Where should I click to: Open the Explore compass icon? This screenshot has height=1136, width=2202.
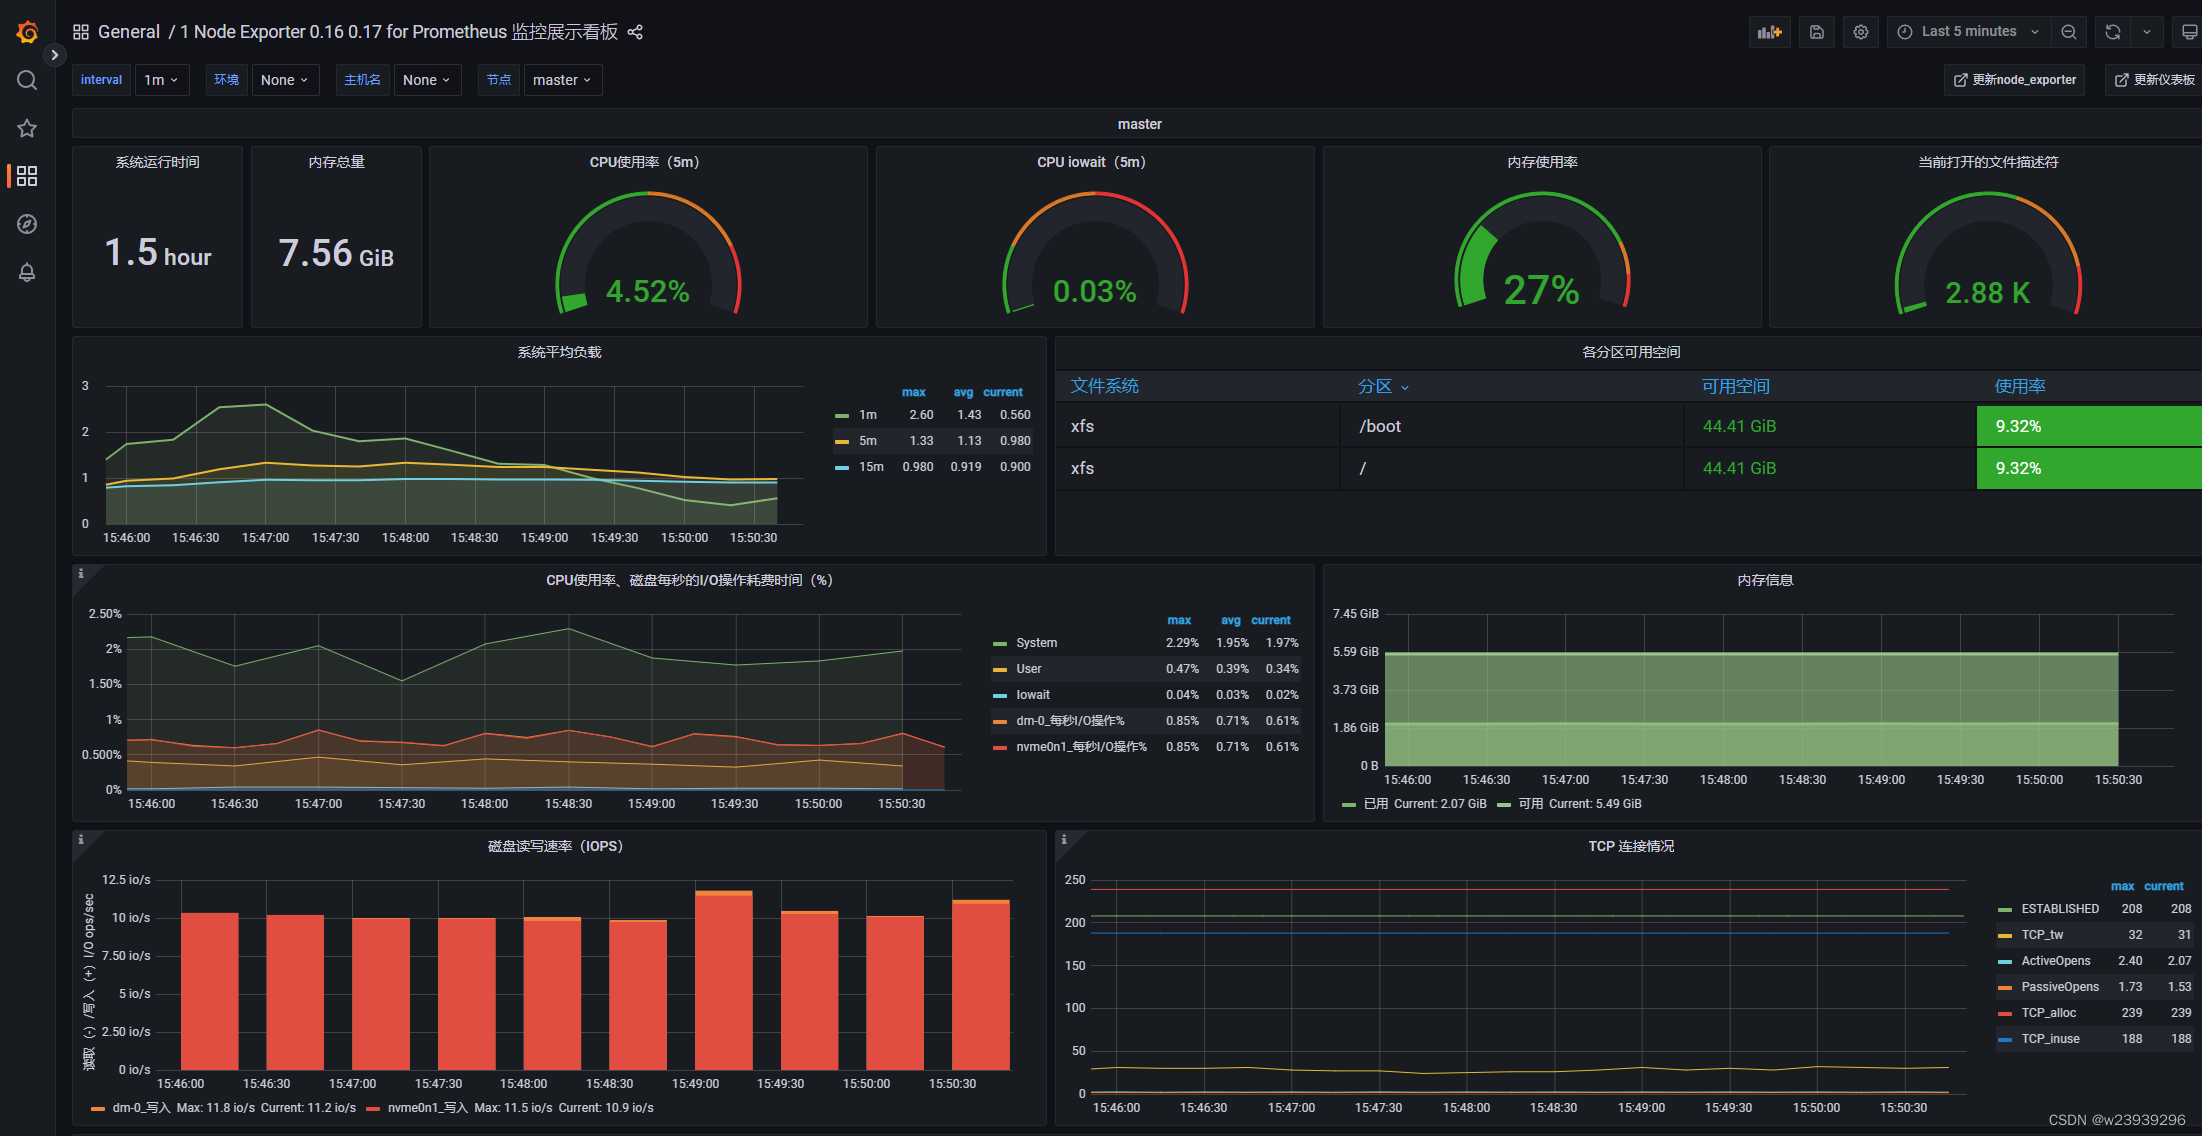pos(27,224)
